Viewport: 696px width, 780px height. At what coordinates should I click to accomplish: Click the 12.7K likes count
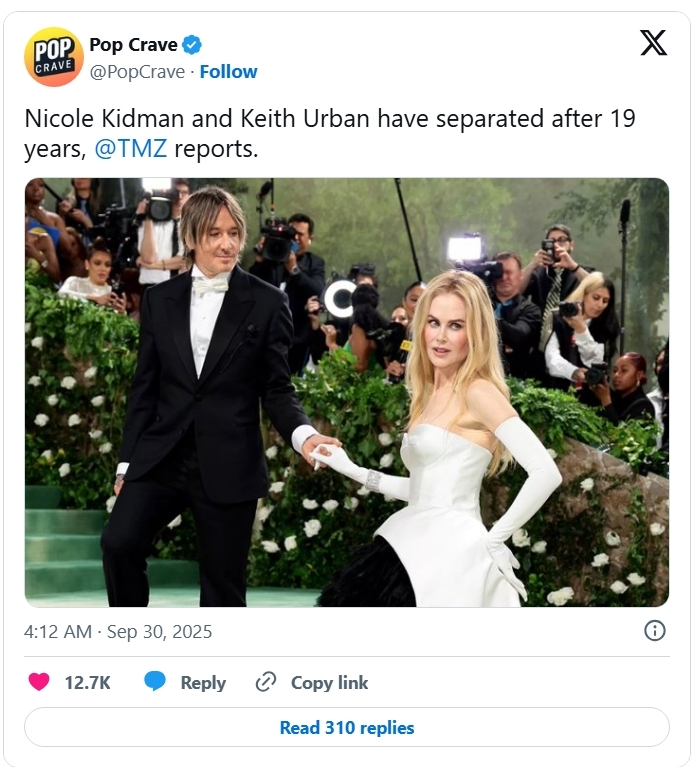click(87, 683)
